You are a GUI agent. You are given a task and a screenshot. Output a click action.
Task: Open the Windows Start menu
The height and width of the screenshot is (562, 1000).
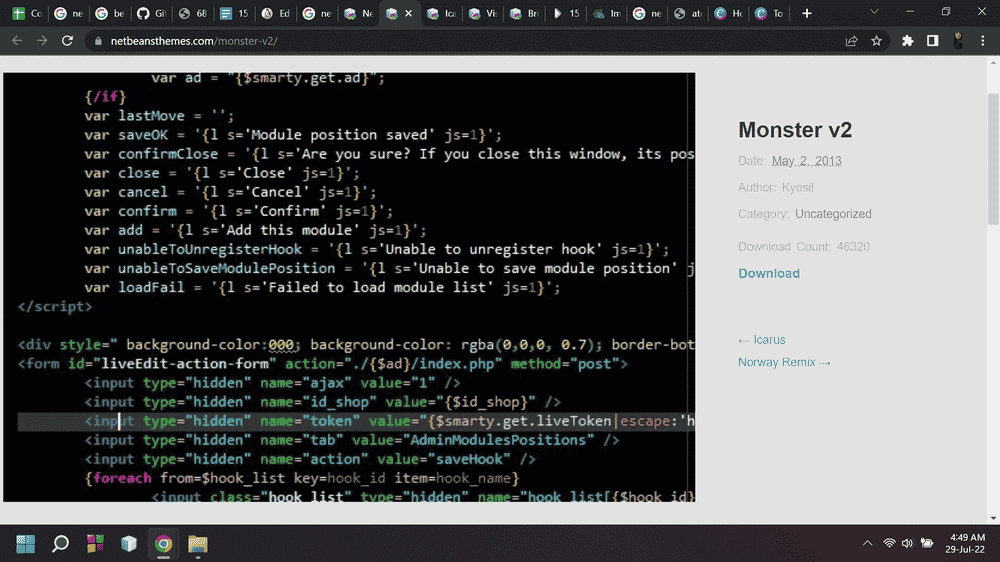point(26,544)
